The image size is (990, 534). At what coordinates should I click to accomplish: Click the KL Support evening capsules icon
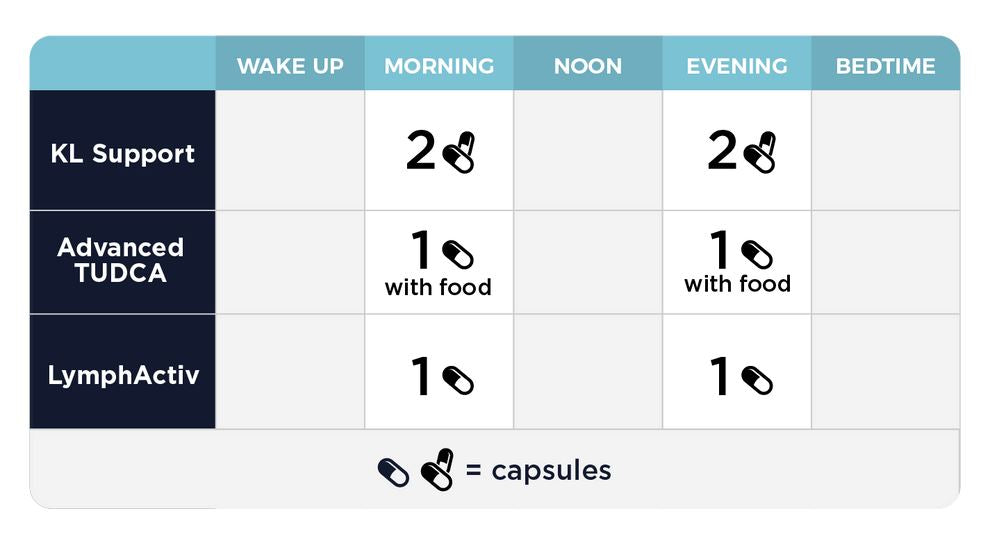(x=760, y=152)
